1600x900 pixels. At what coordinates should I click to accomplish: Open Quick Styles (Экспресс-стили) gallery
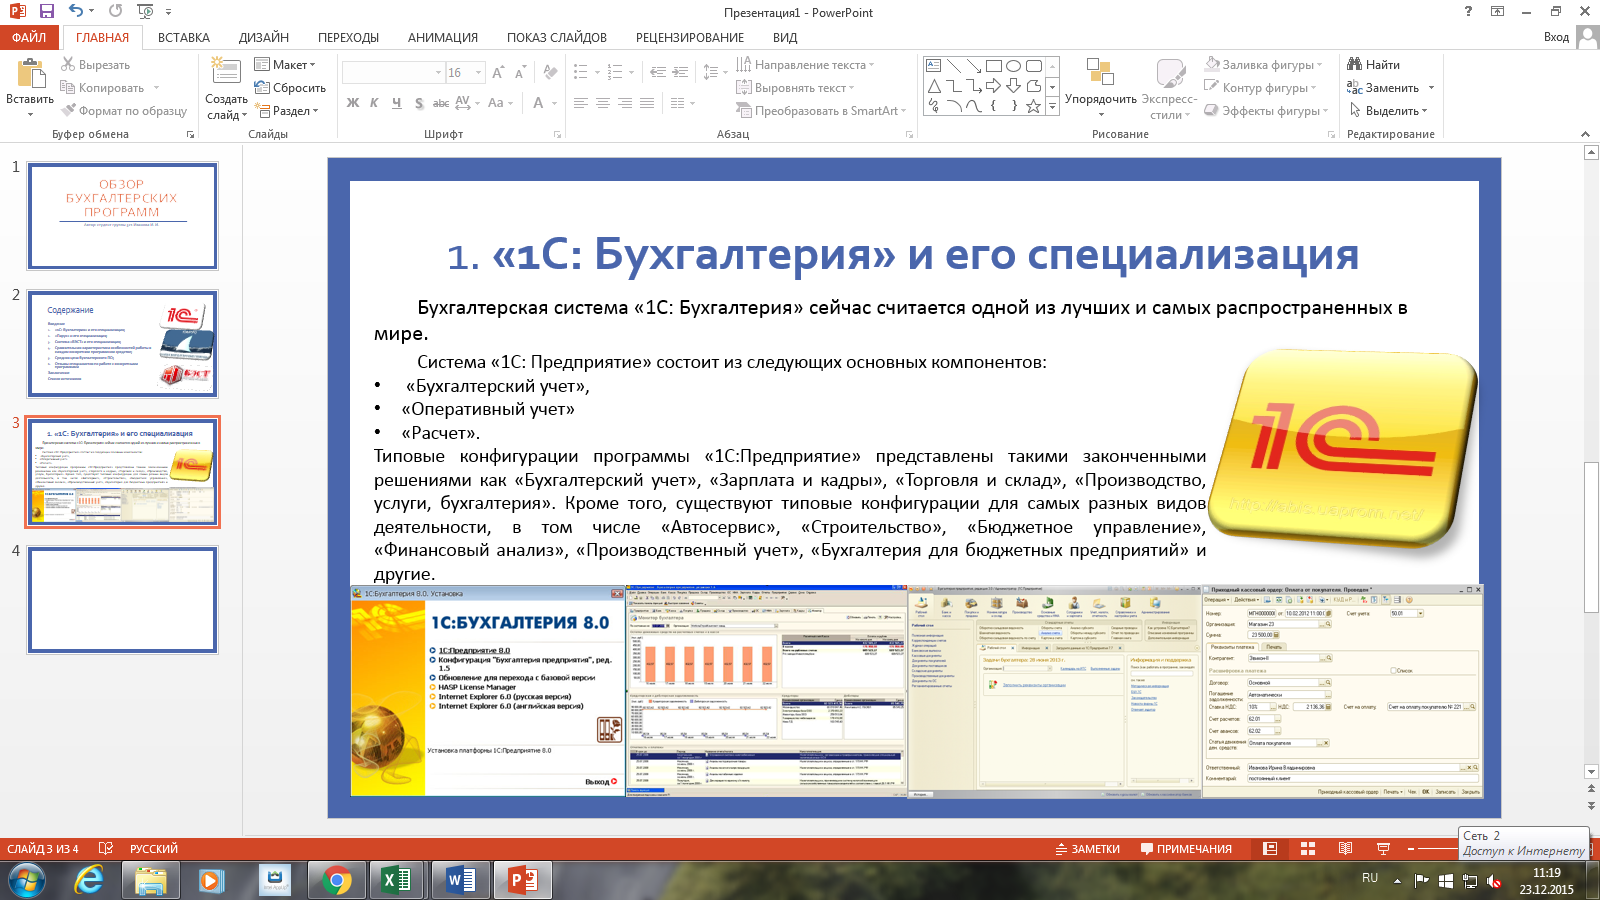1169,90
